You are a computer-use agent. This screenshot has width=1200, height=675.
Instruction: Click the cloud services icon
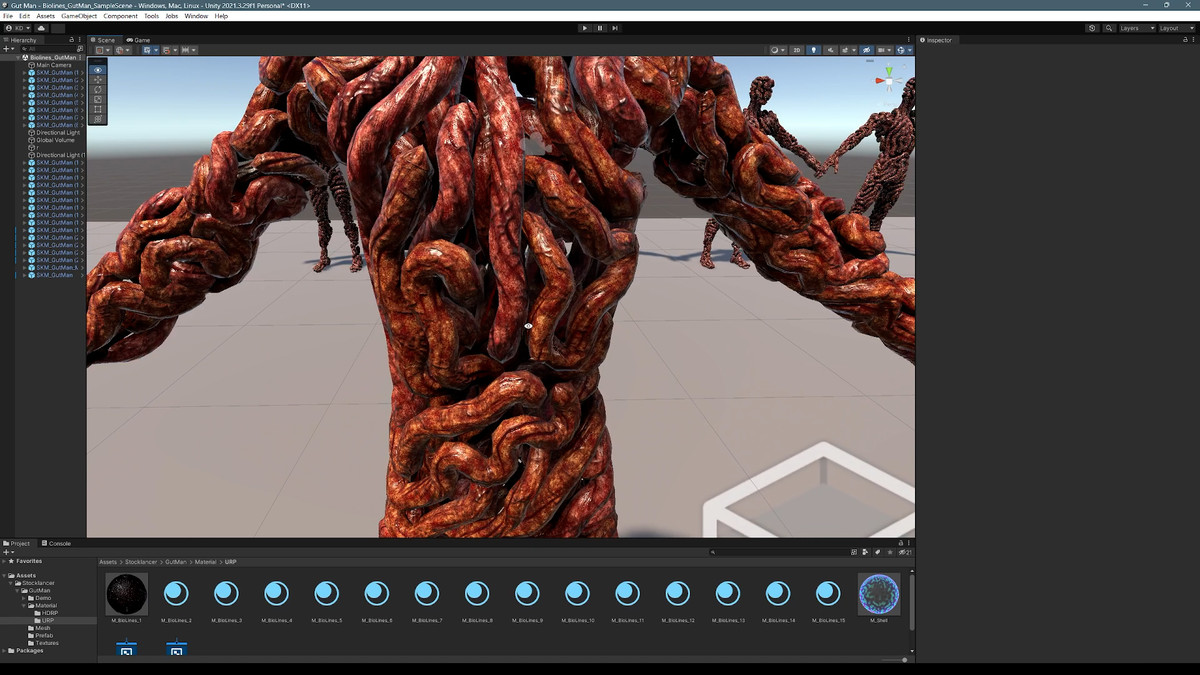(x=42, y=28)
